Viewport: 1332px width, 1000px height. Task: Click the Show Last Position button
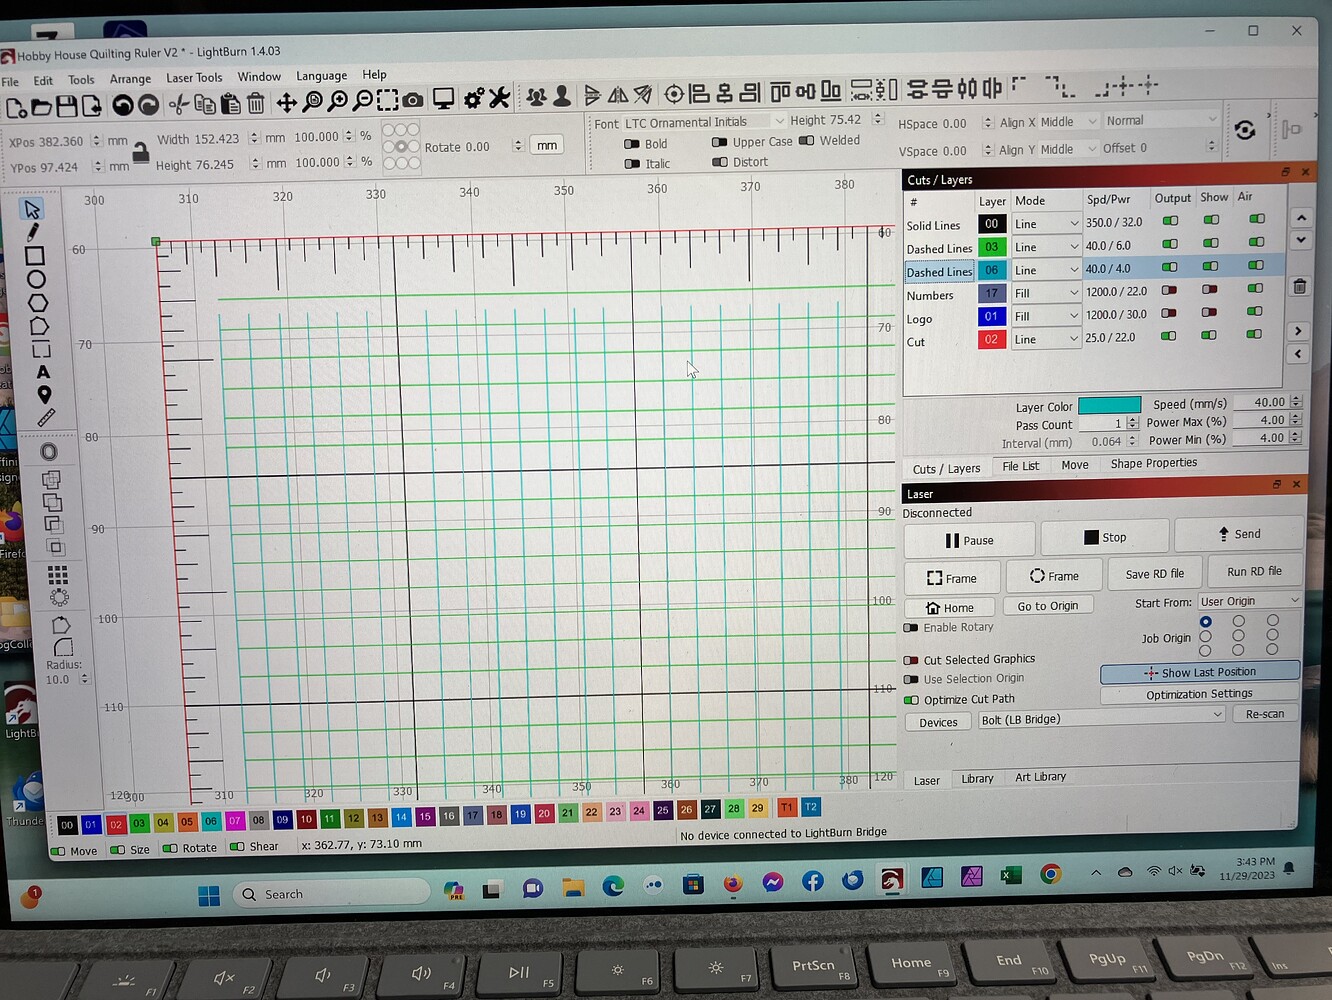[1199, 672]
